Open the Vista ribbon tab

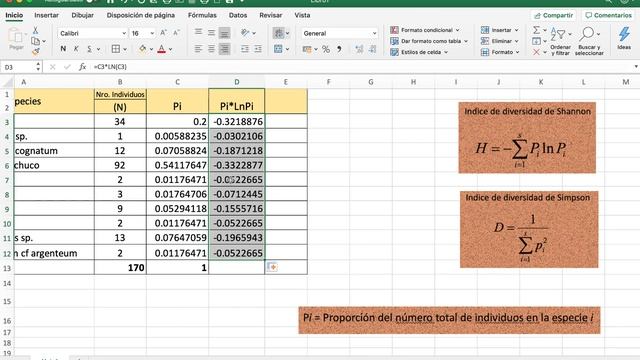(302, 15)
